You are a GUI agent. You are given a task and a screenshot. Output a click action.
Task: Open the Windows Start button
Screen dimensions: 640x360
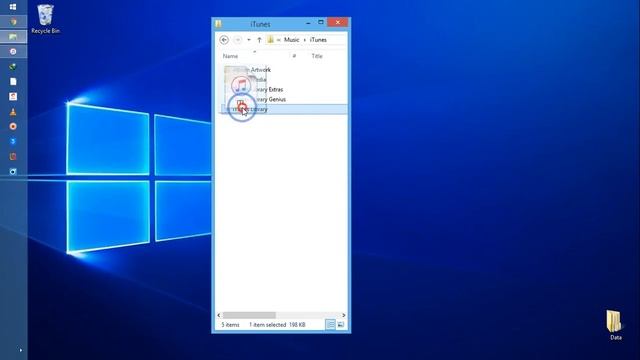(13, 7)
